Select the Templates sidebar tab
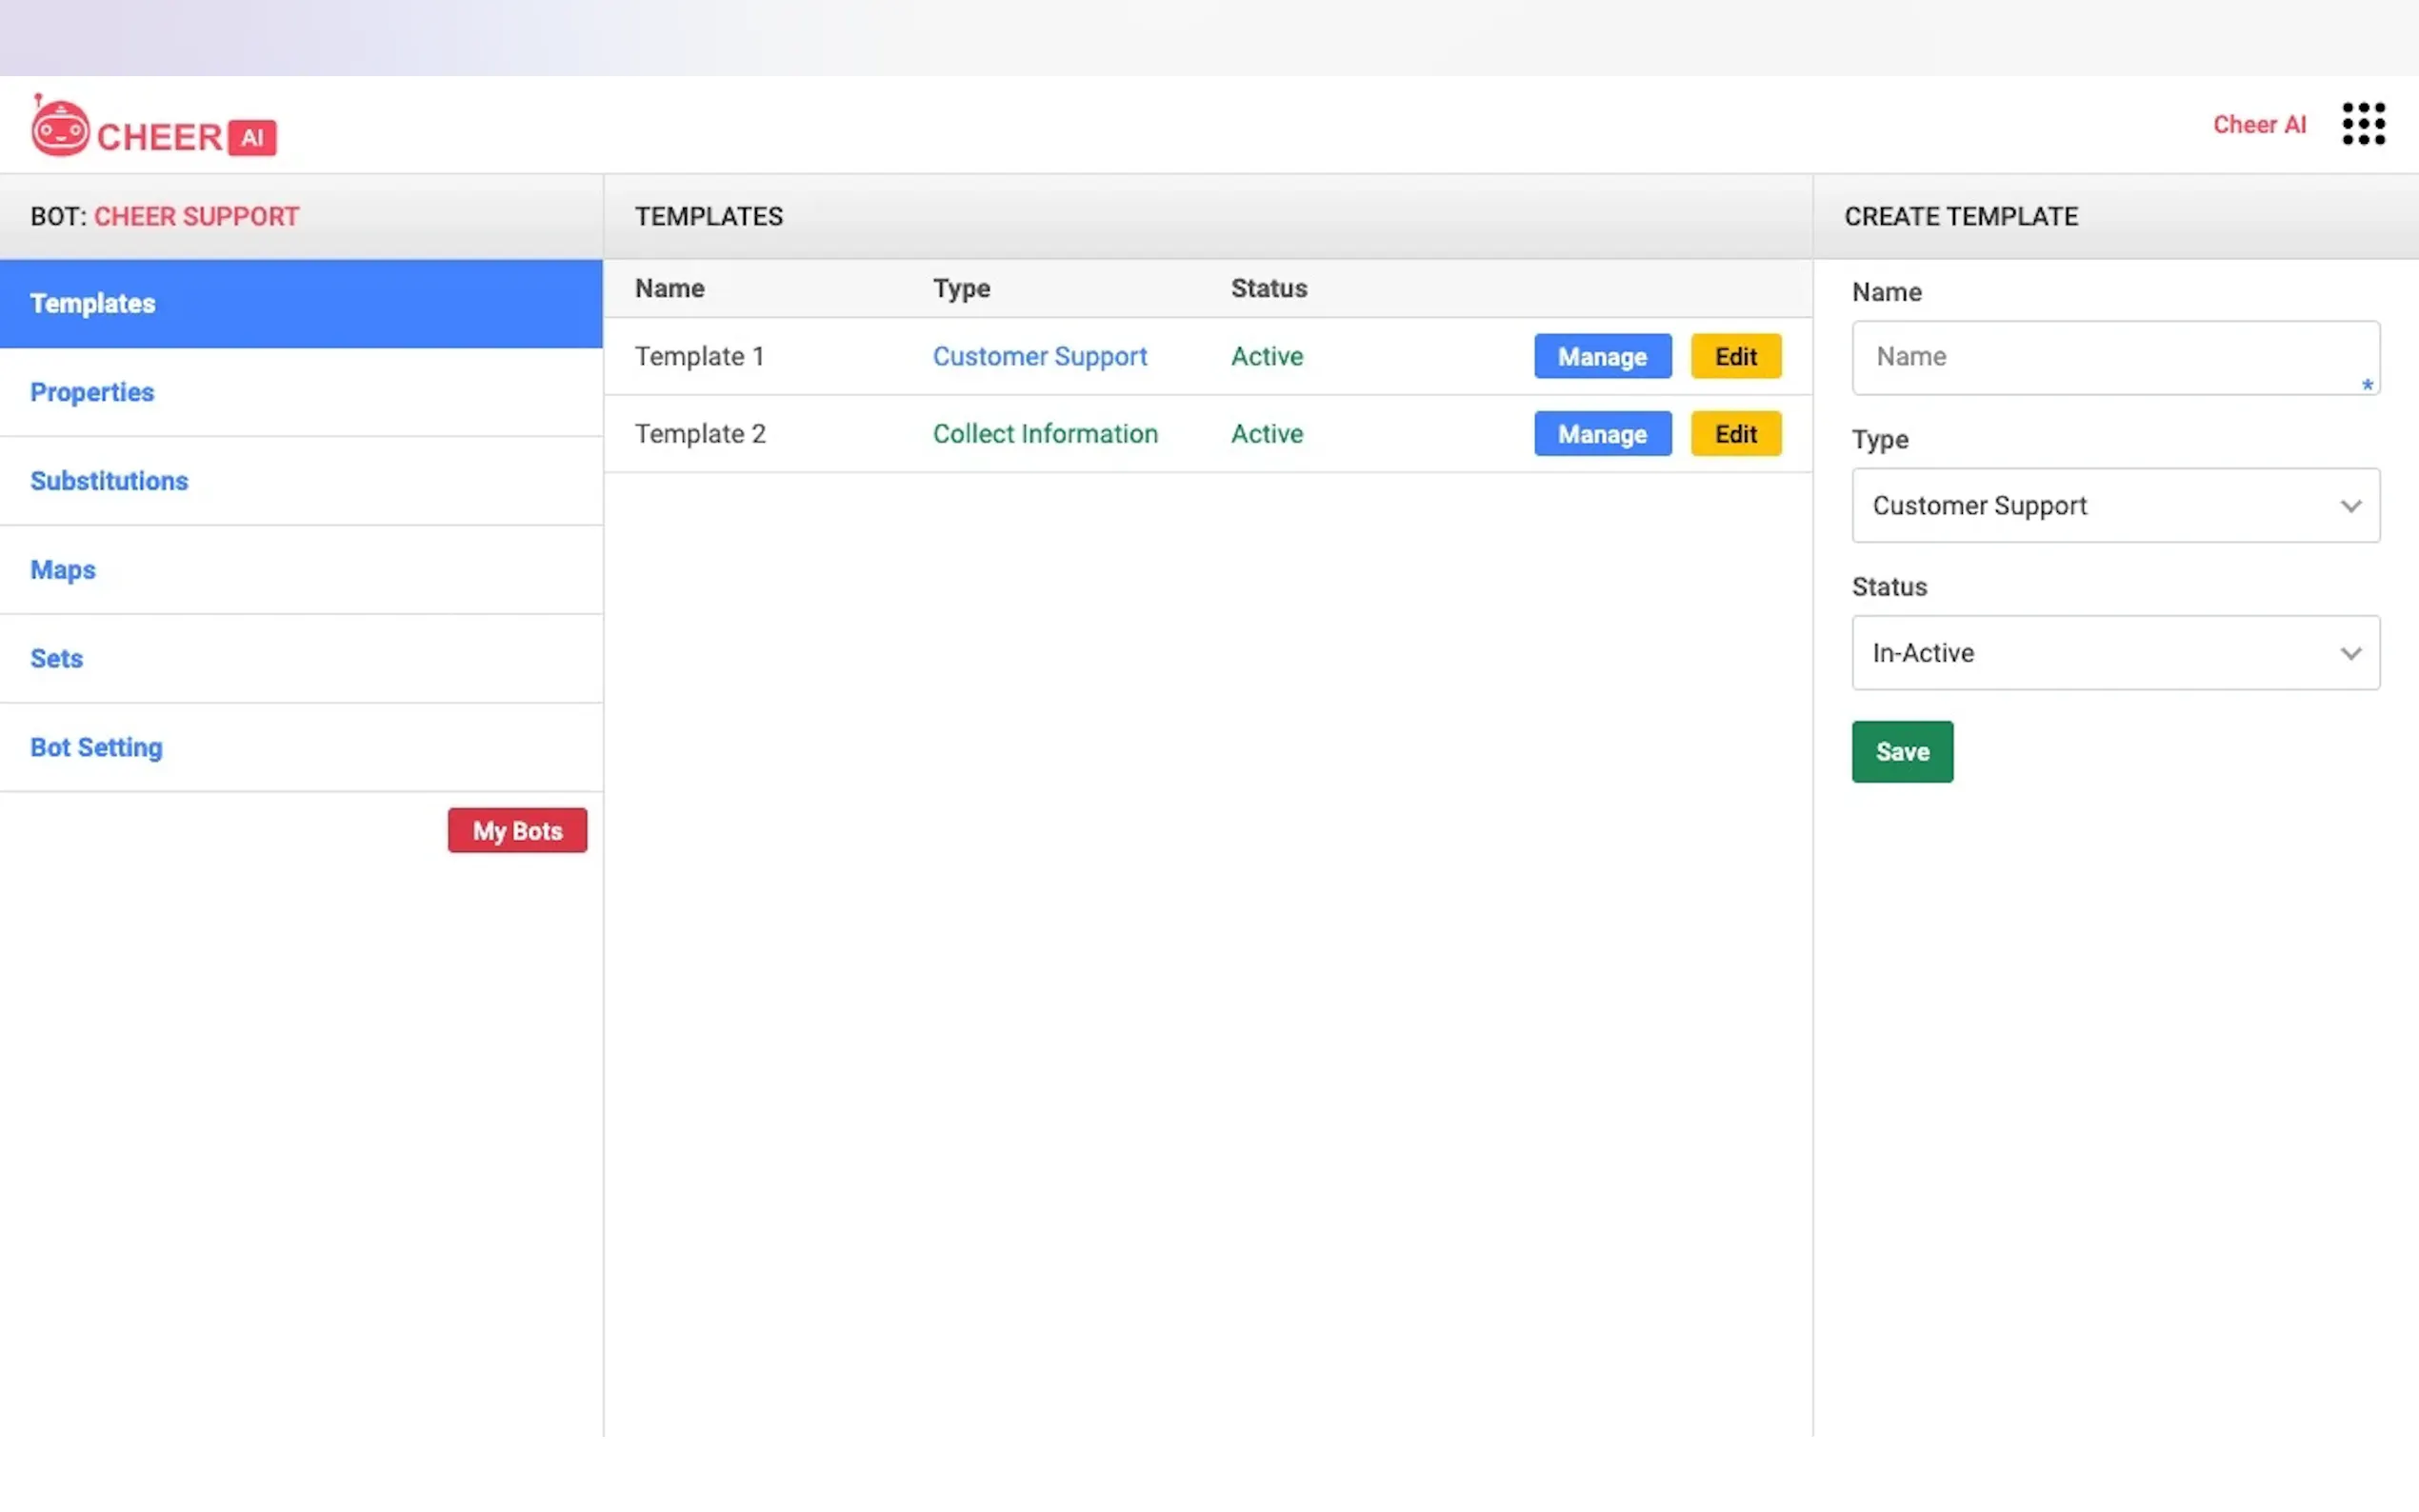The width and height of the screenshot is (2419, 1512). point(300,304)
